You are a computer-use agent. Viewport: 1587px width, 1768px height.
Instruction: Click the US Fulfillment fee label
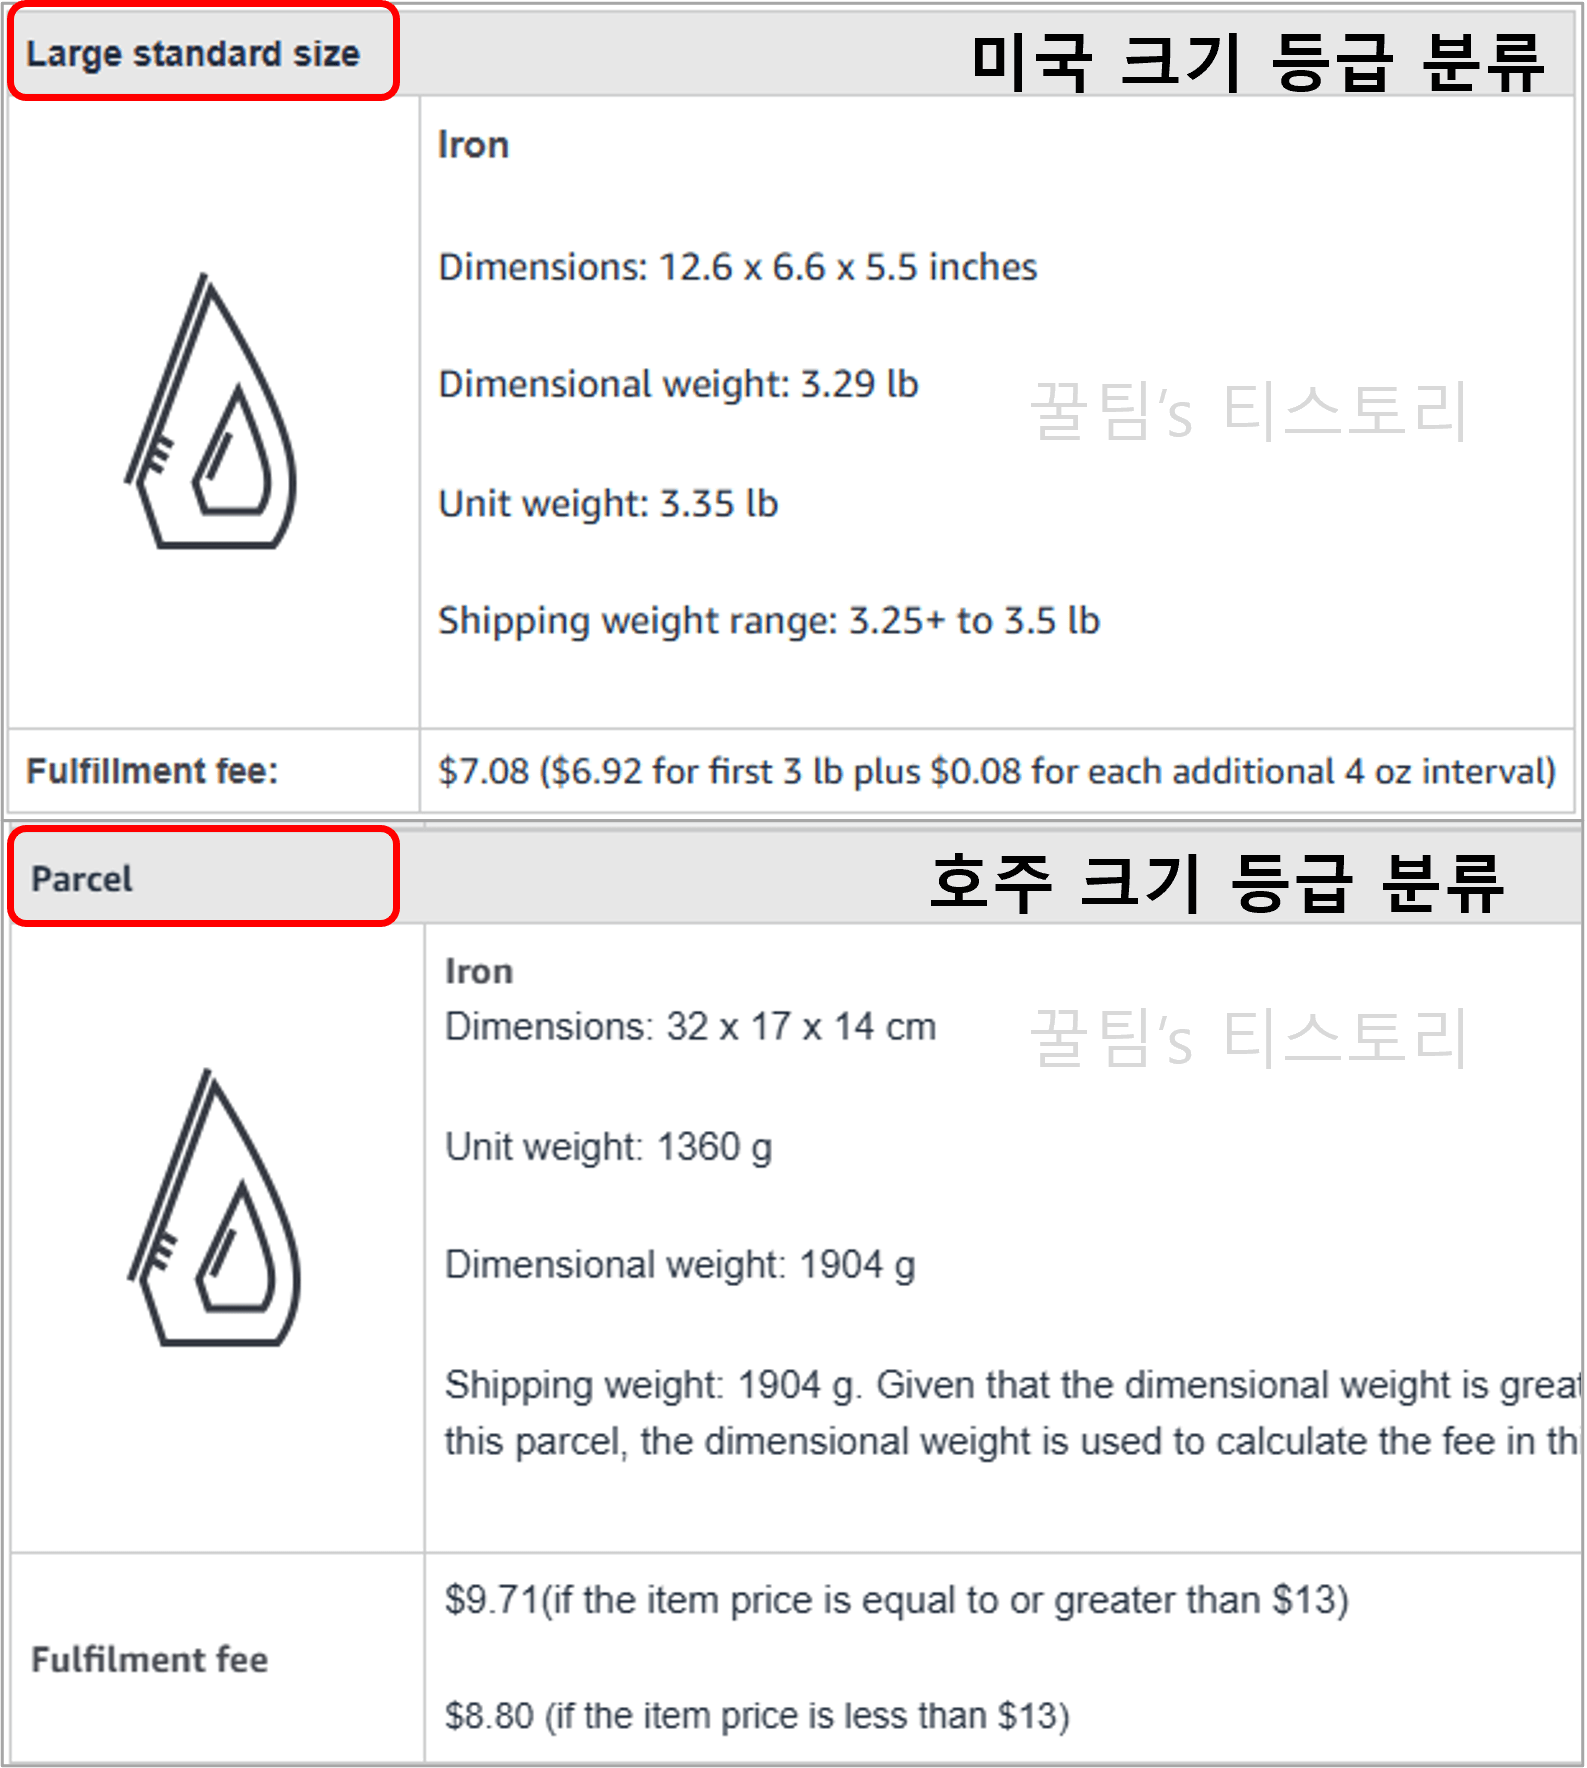click(x=152, y=771)
